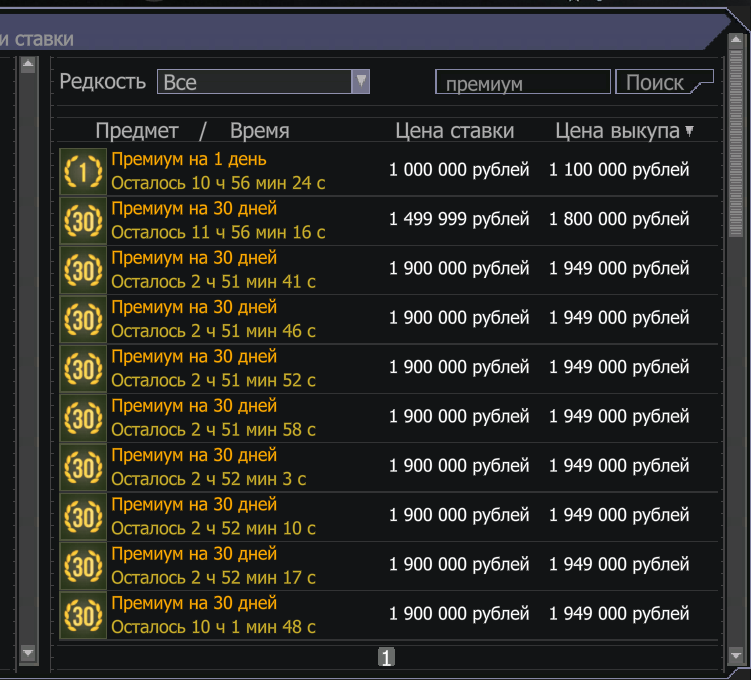751x680 pixels.
Task: Select lot with 1 100 000 рублей buyout
Action: coord(388,171)
